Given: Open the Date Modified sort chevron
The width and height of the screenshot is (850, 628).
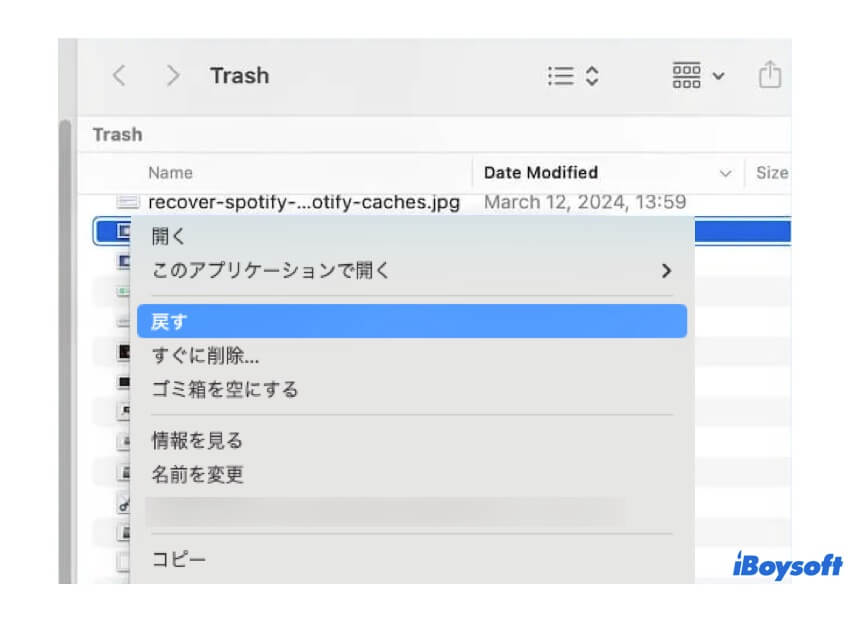Looking at the screenshot, I should (x=727, y=172).
